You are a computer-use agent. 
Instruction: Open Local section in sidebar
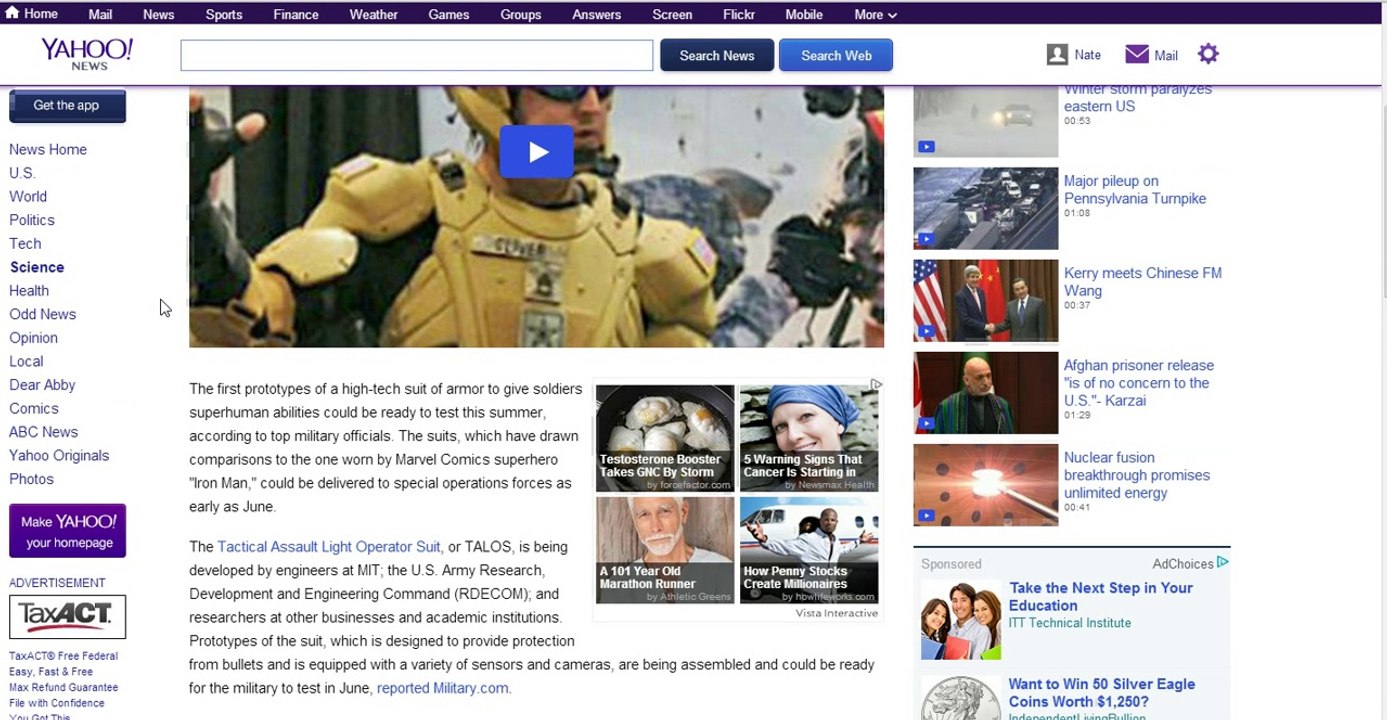click(x=26, y=361)
